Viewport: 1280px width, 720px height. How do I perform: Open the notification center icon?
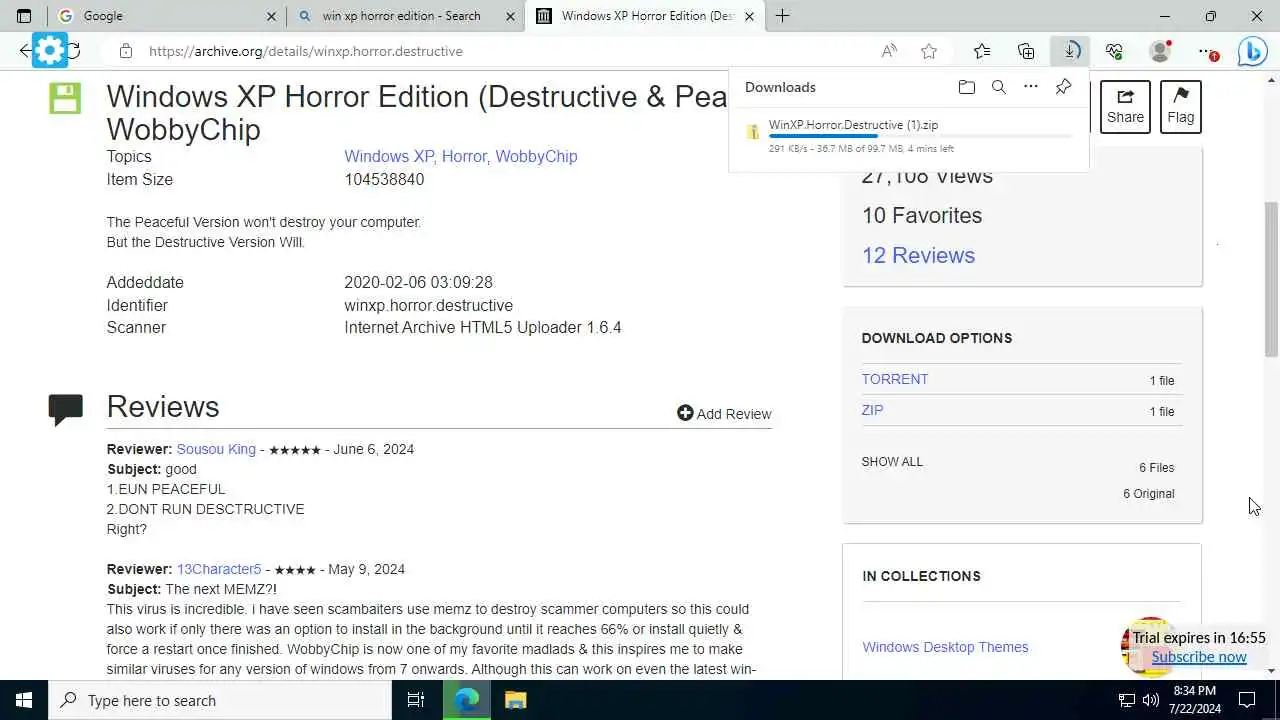click(1247, 700)
